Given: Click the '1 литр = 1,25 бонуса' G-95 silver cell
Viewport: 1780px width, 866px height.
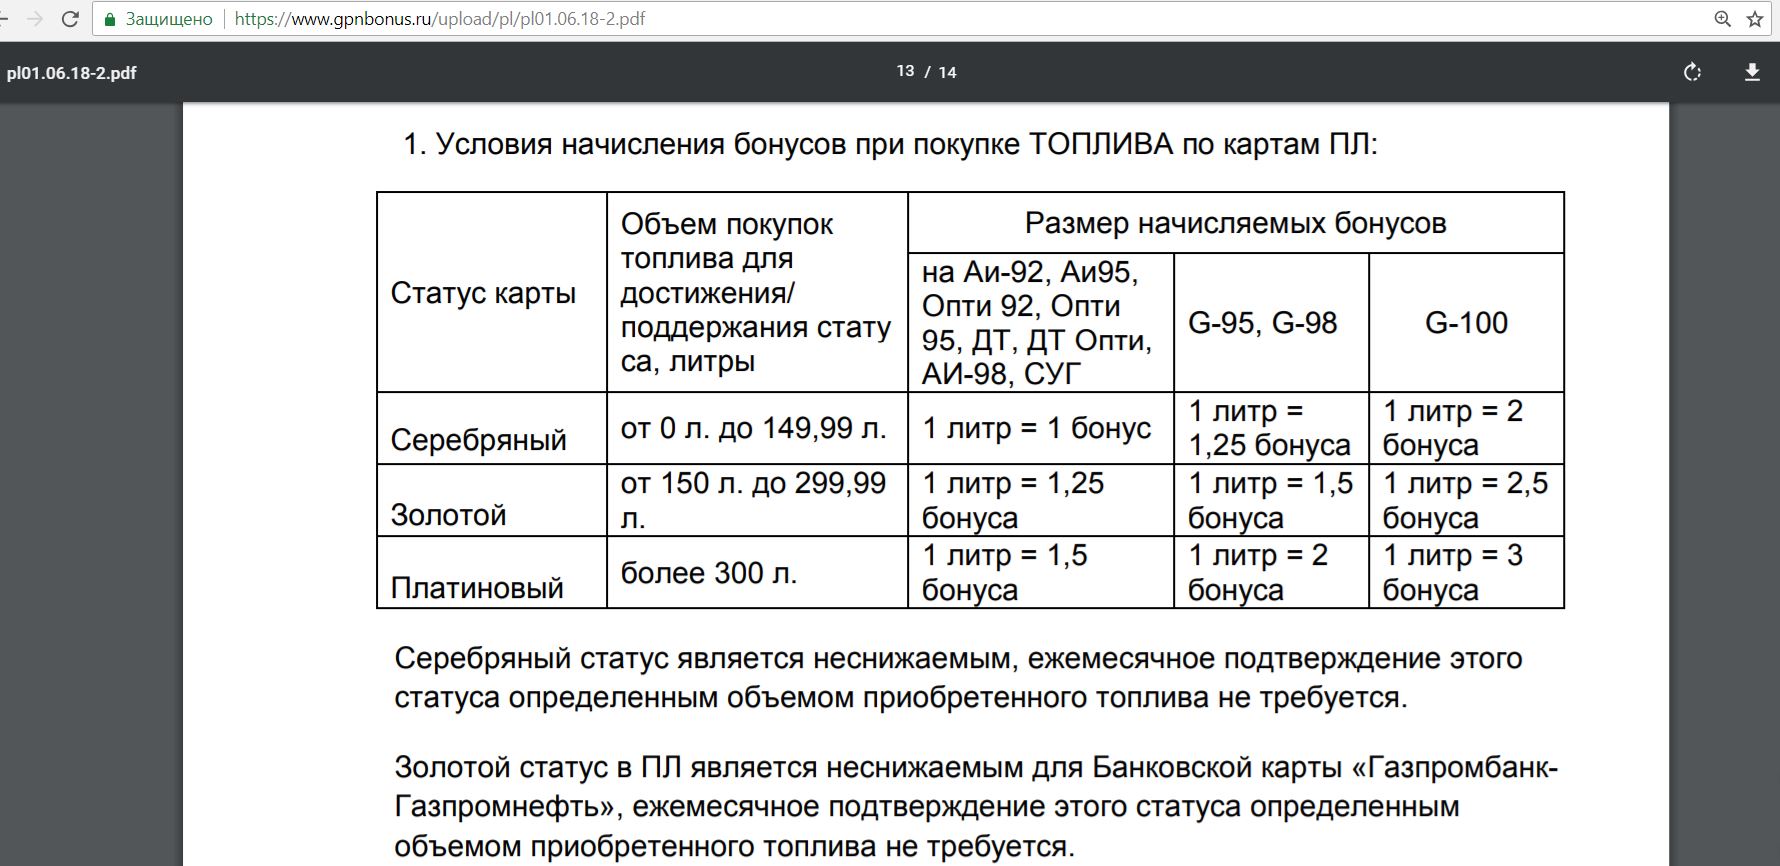Looking at the screenshot, I should 1271,428.
